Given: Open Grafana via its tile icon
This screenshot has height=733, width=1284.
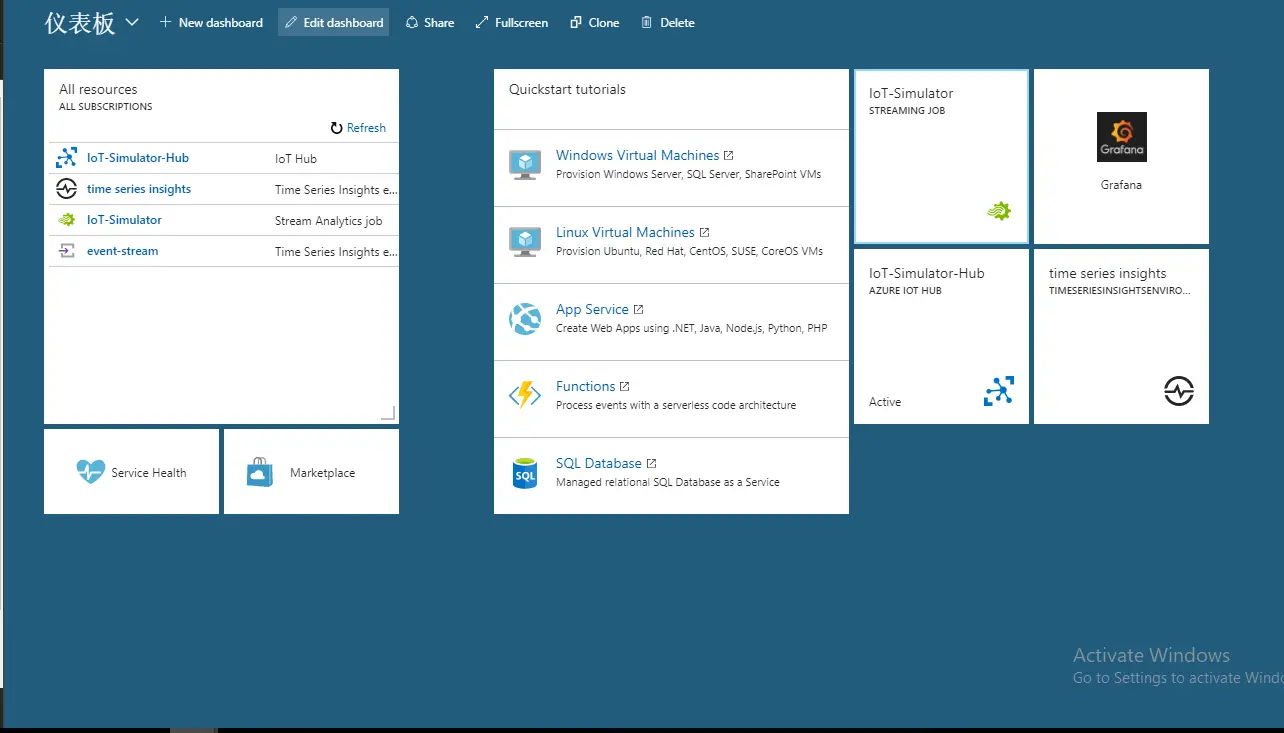Looking at the screenshot, I should click(1121, 137).
